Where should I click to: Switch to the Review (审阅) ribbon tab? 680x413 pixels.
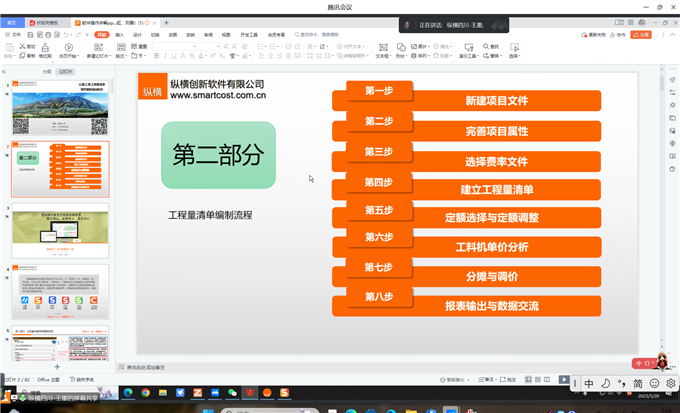pos(209,35)
